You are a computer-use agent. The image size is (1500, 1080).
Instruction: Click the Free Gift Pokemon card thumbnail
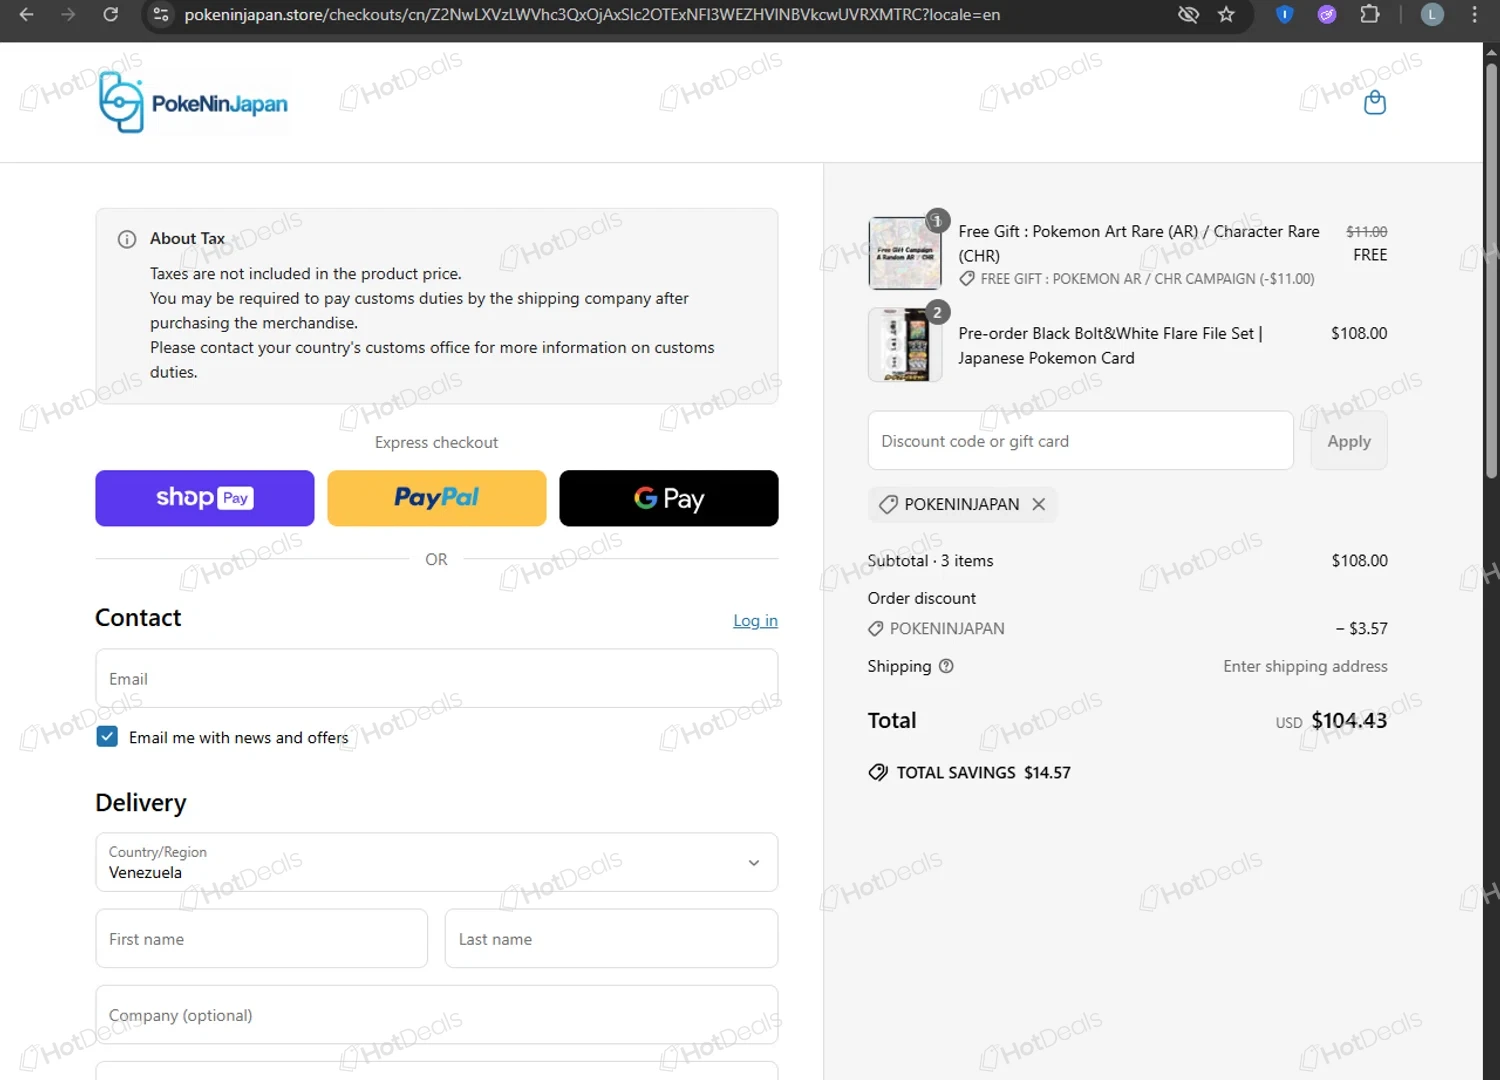[x=905, y=253]
